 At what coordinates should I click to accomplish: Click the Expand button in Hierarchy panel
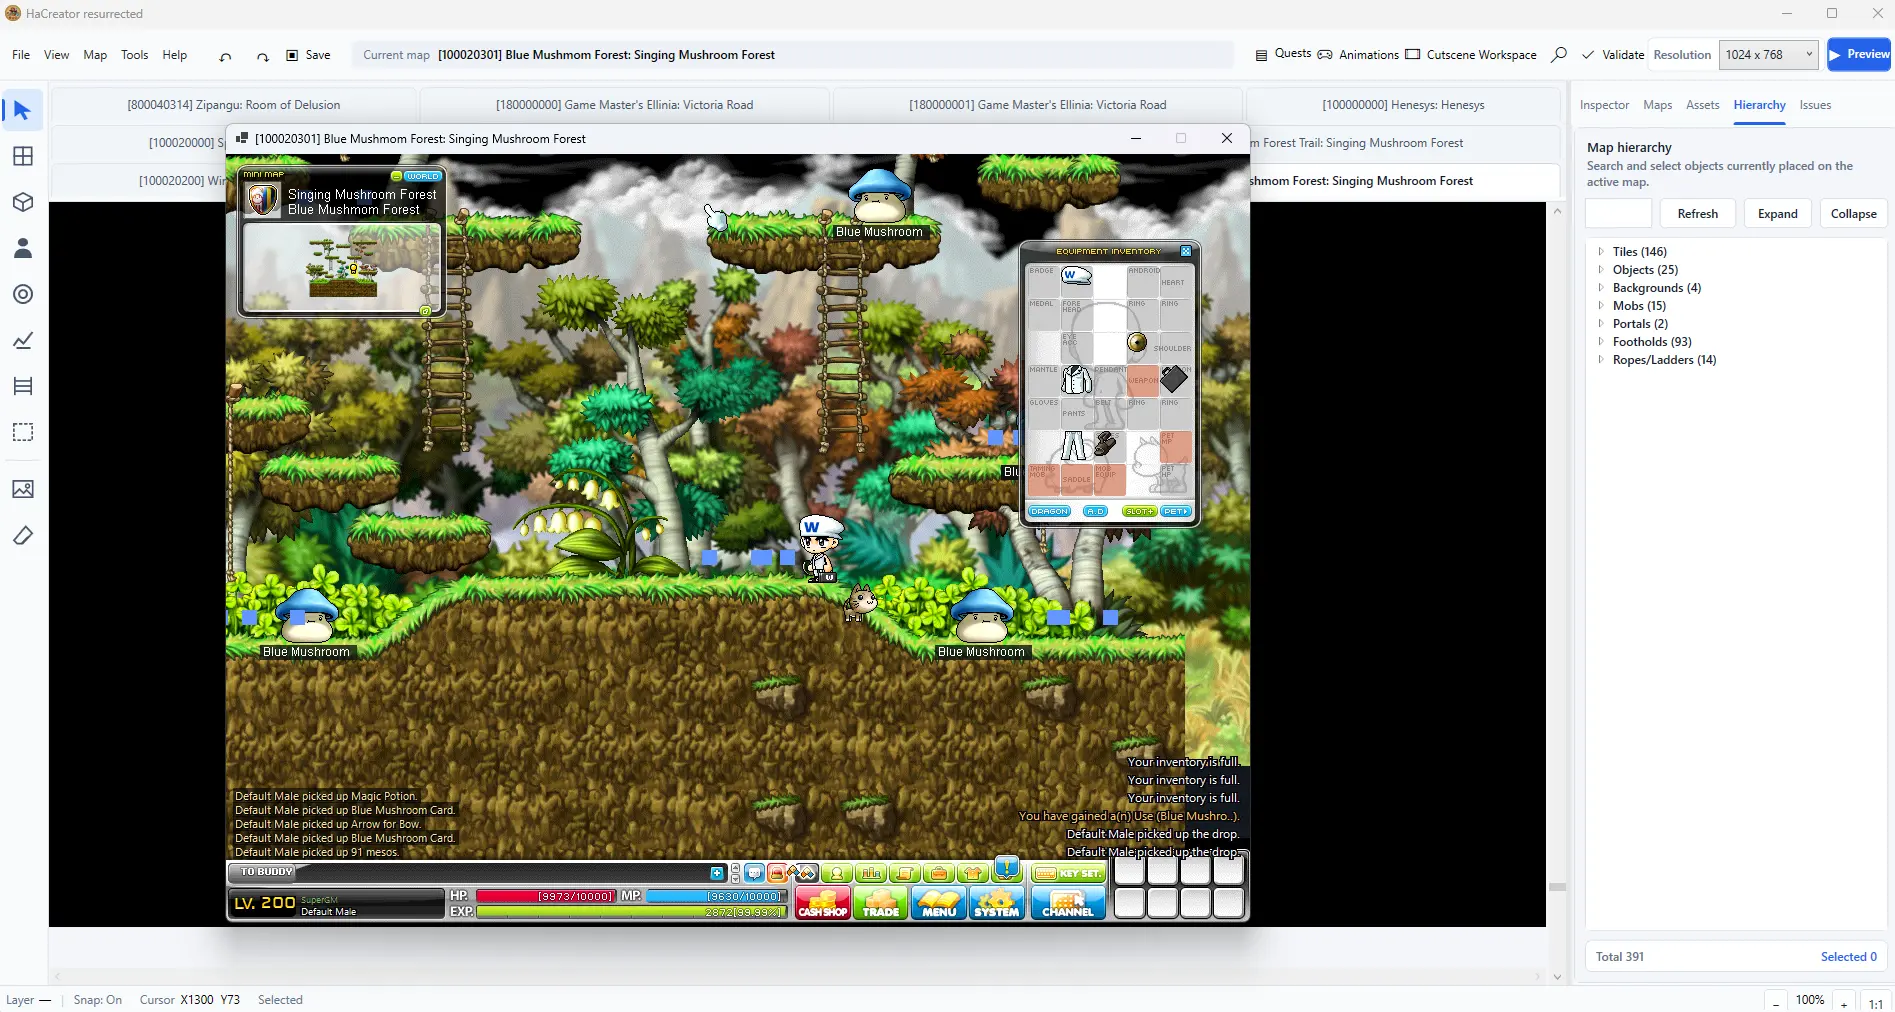click(1777, 214)
